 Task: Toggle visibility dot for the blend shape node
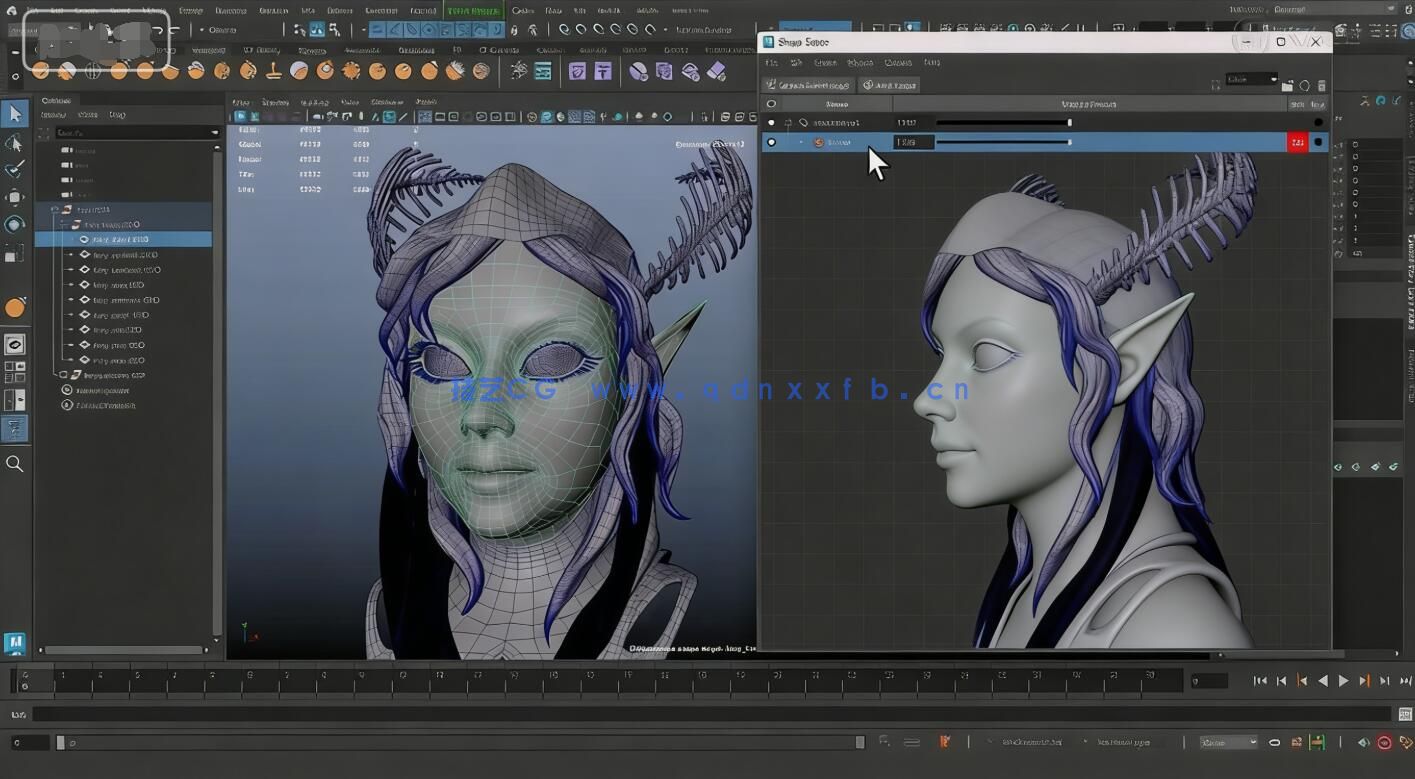pyautogui.click(x=769, y=121)
